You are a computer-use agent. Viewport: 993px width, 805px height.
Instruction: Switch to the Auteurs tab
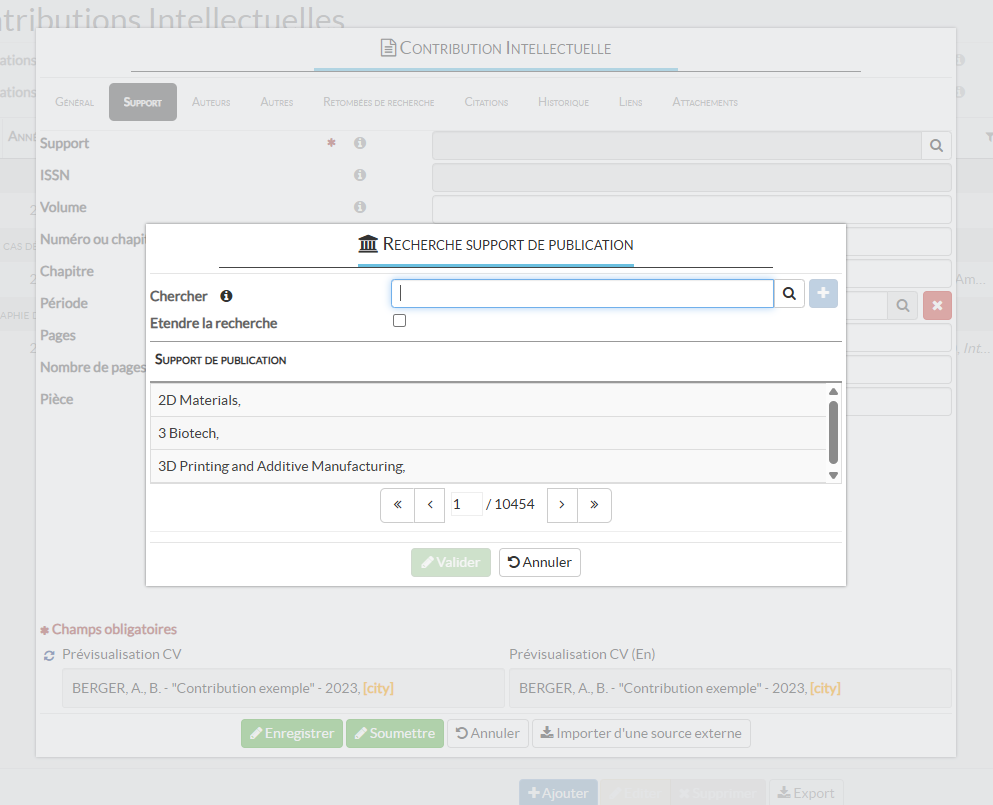[x=211, y=102]
